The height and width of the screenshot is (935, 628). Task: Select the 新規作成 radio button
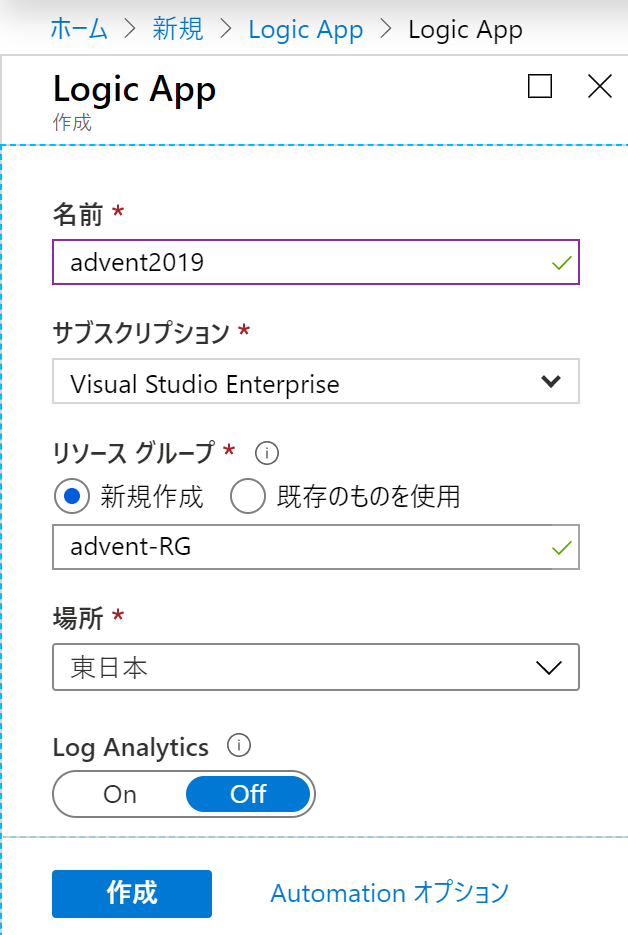click(x=71, y=496)
